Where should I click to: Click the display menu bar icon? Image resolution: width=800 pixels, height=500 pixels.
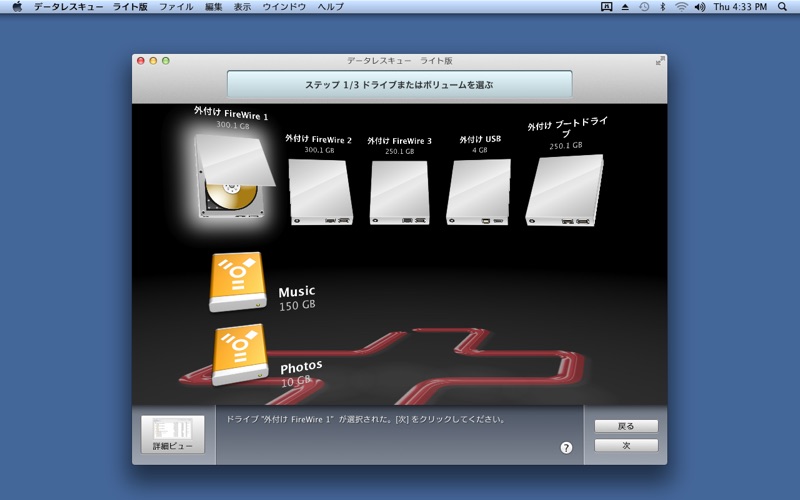[606, 7]
